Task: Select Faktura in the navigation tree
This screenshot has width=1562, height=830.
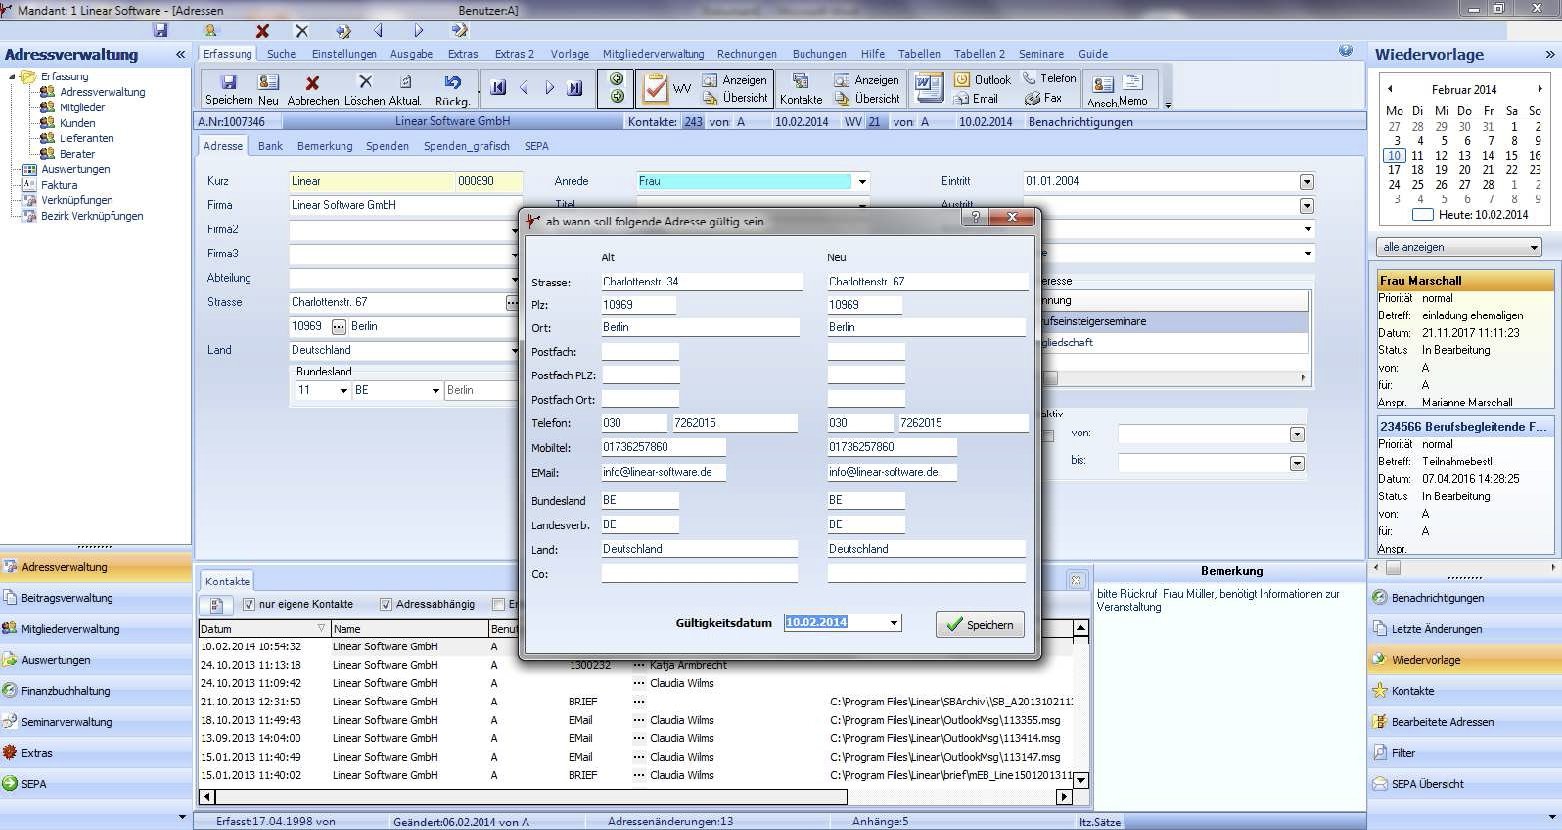Action: pos(59,185)
